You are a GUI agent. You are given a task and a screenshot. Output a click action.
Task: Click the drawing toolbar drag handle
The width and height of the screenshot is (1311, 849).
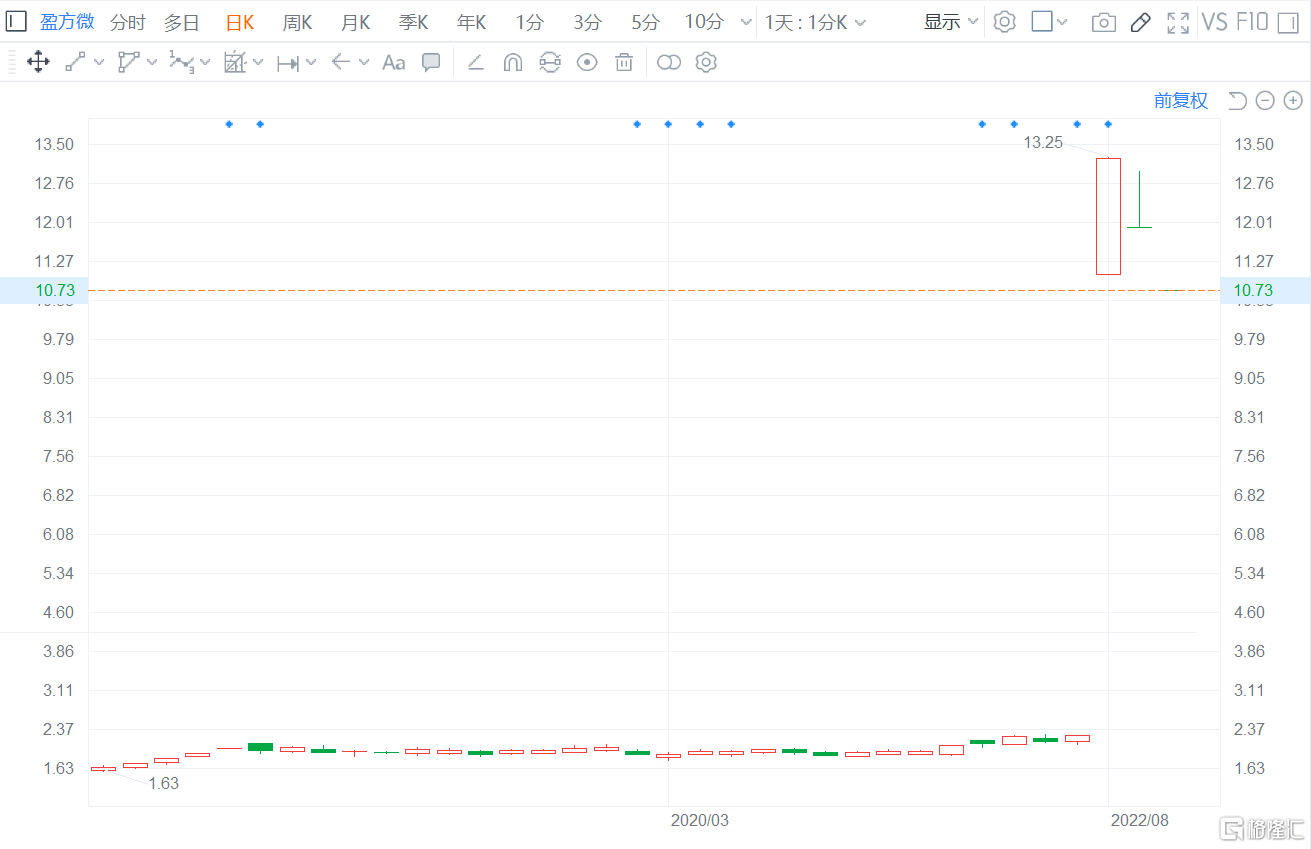(x=11, y=63)
